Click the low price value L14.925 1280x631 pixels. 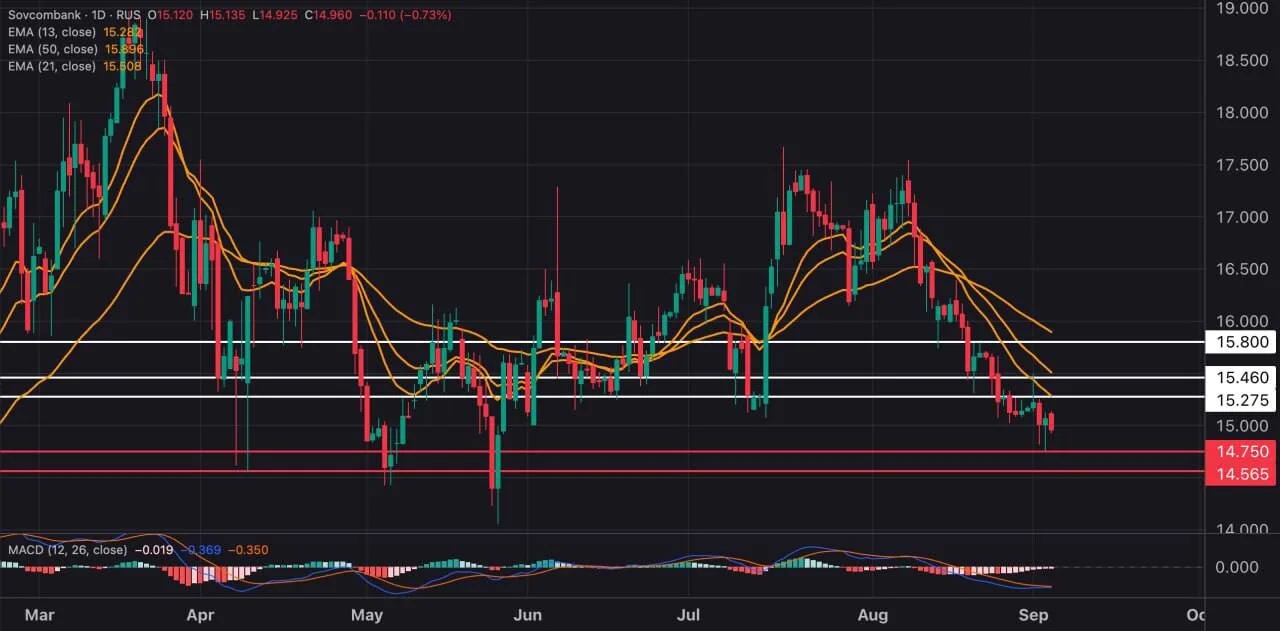[x=274, y=15]
